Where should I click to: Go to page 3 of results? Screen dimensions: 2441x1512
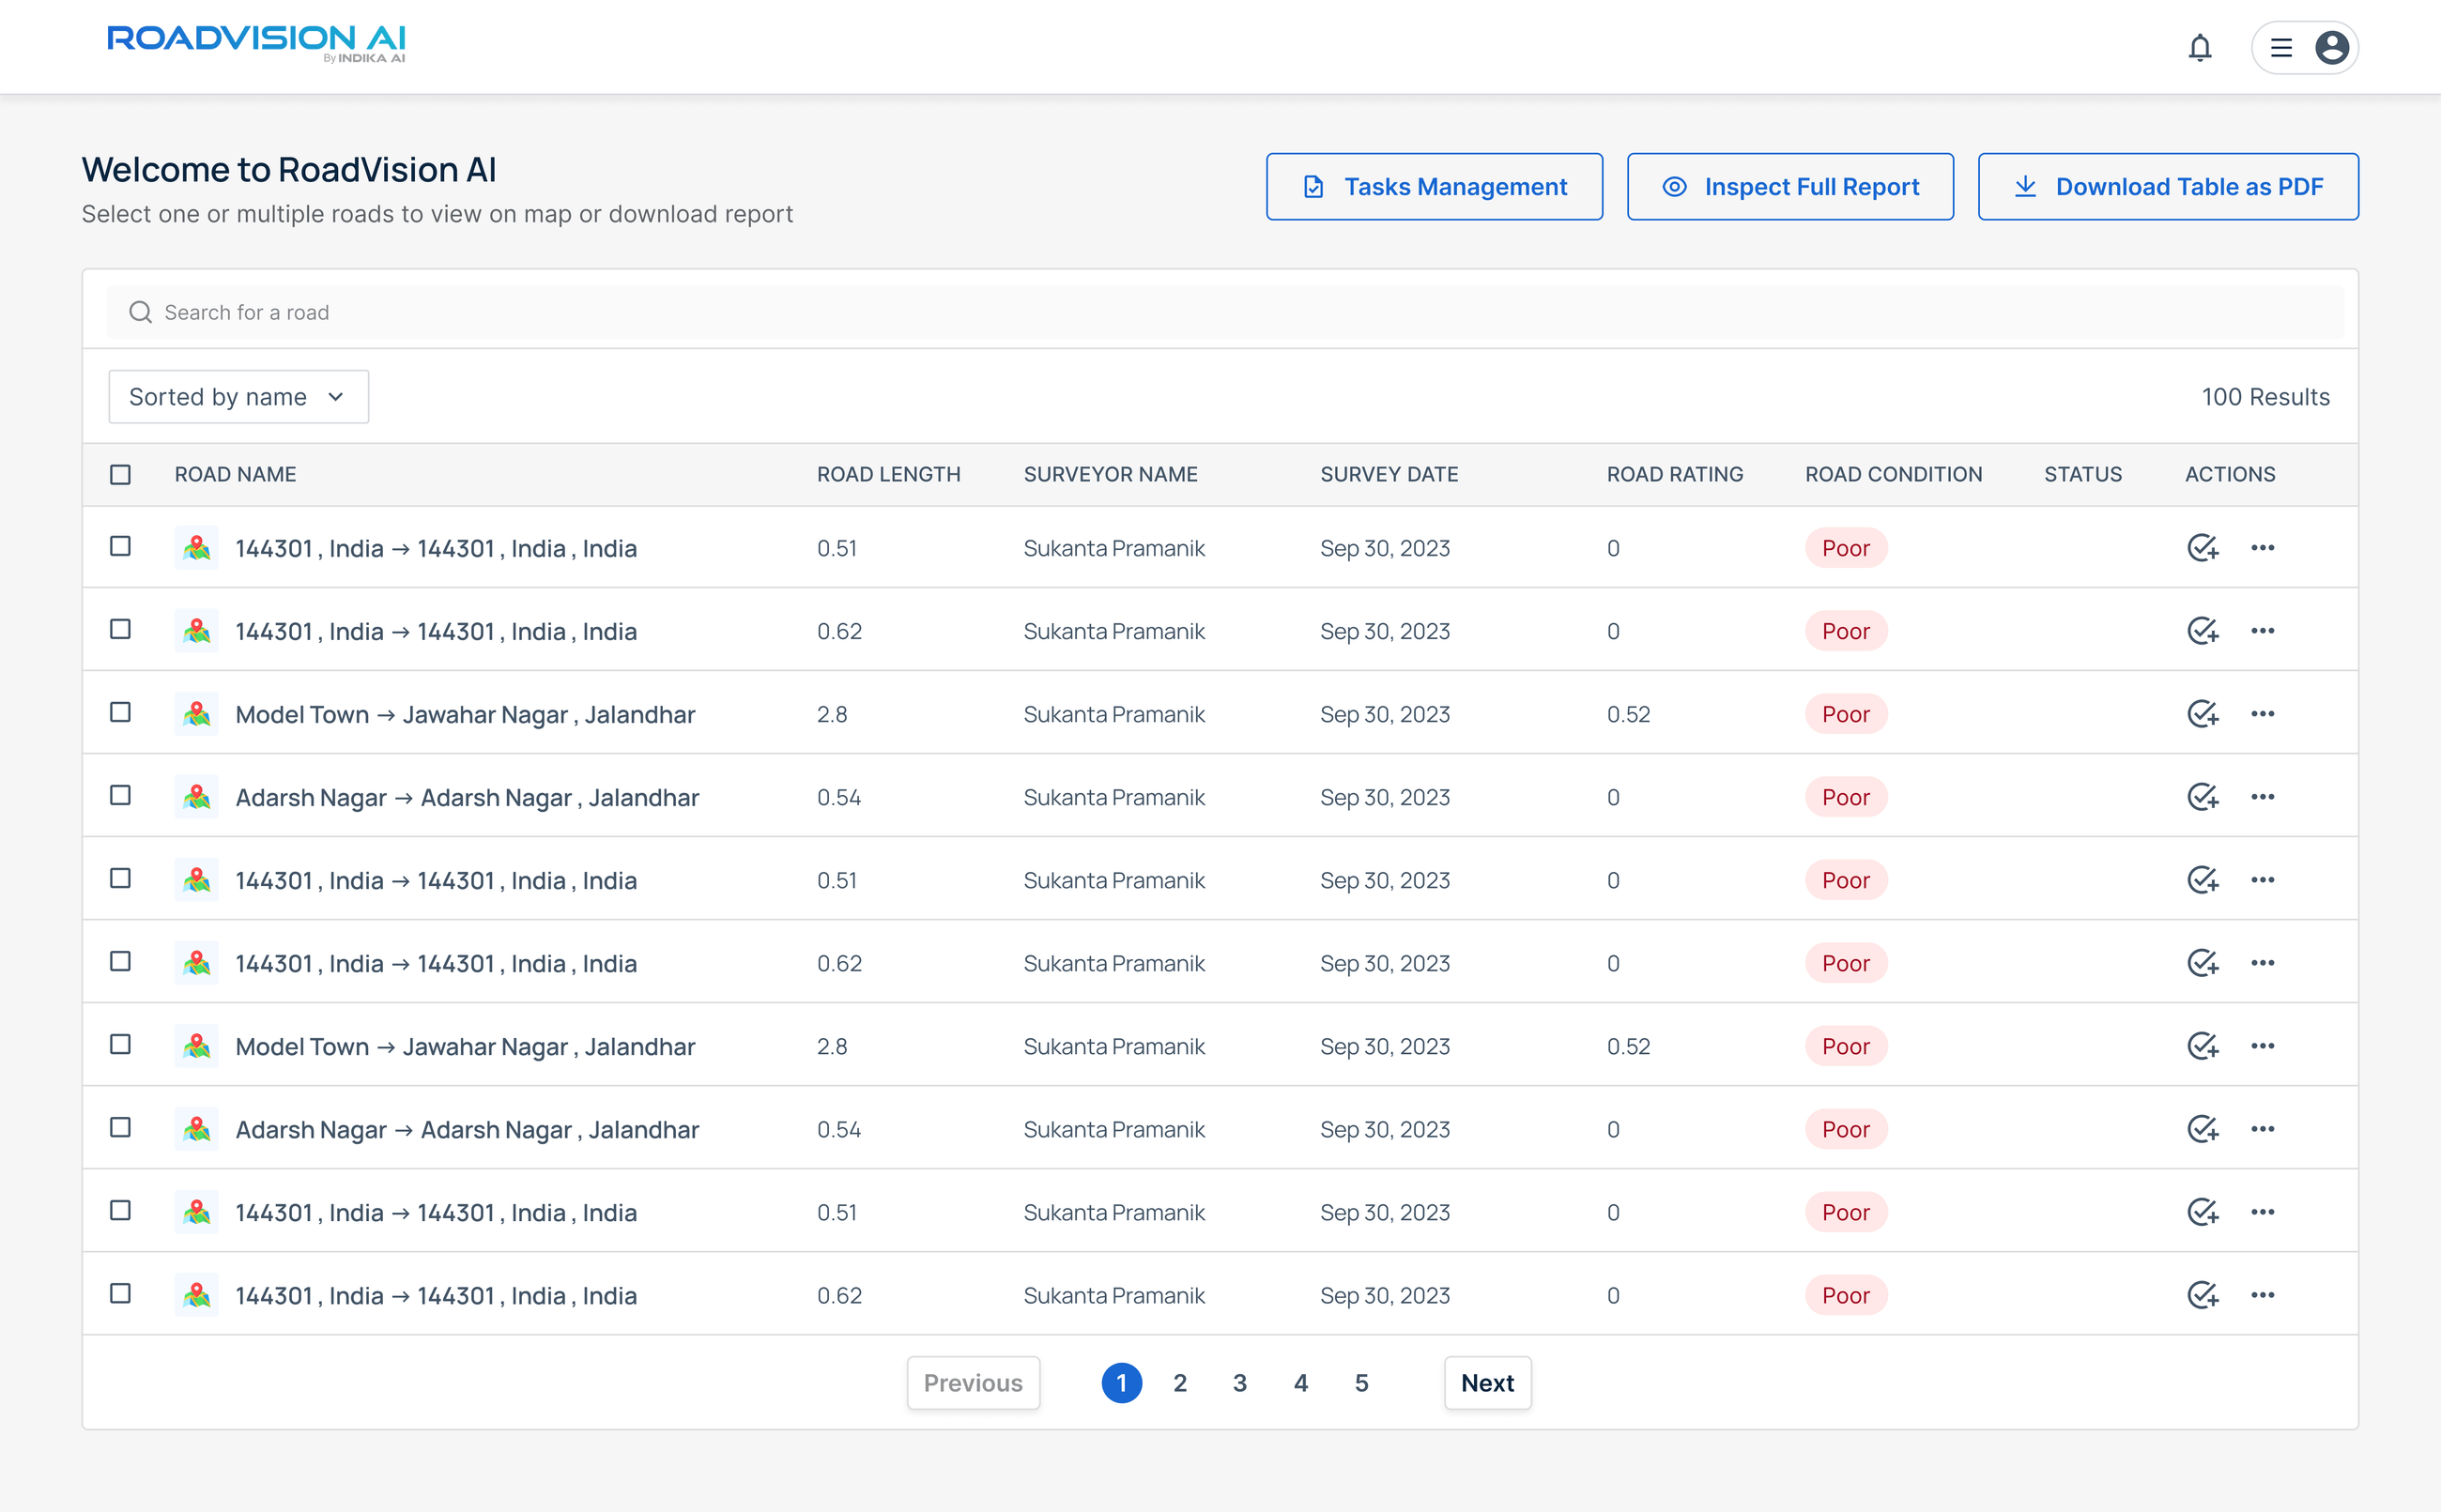(1240, 1382)
